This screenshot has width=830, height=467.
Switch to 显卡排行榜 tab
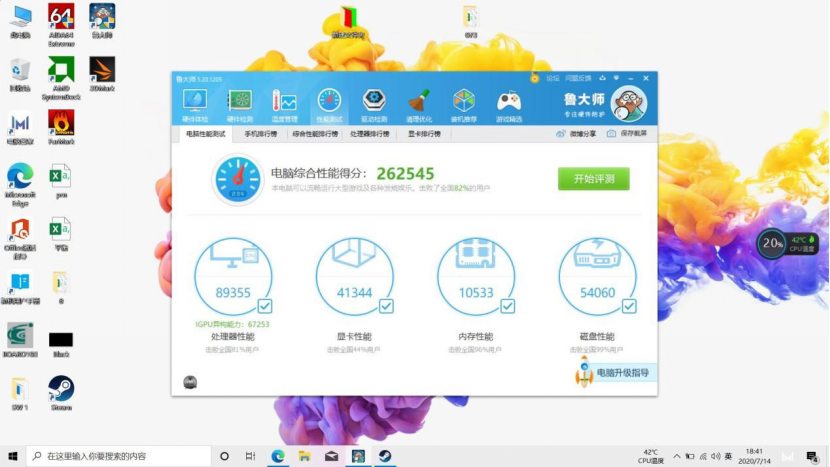(425, 133)
